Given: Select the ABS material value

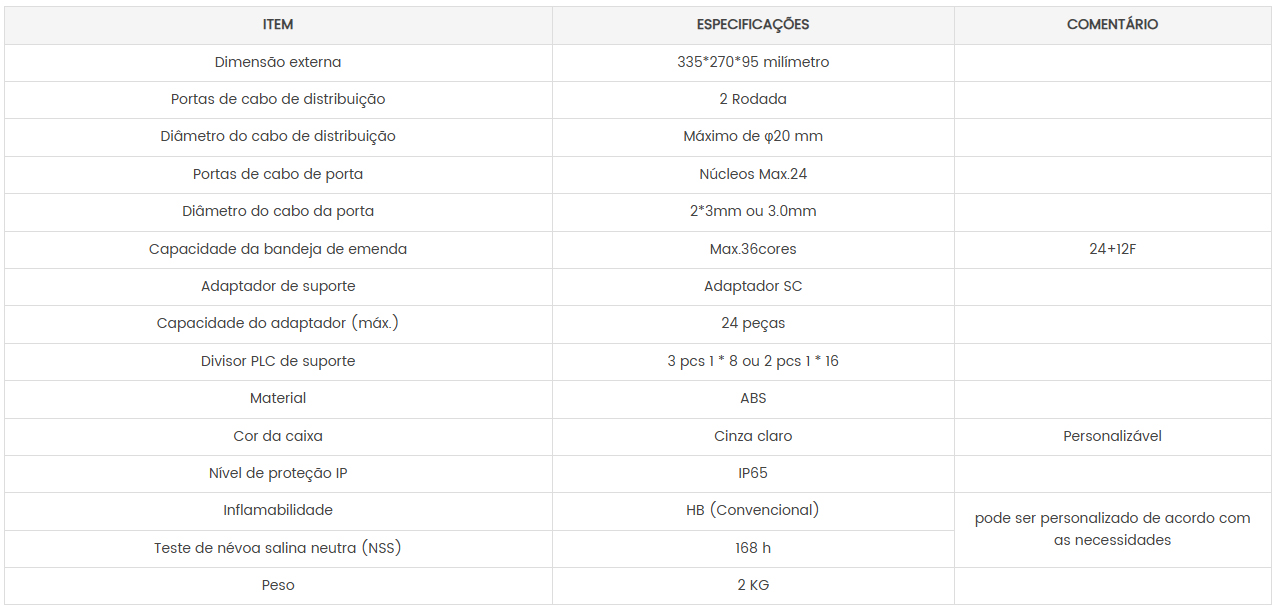Looking at the screenshot, I should pyautogui.click(x=753, y=398).
